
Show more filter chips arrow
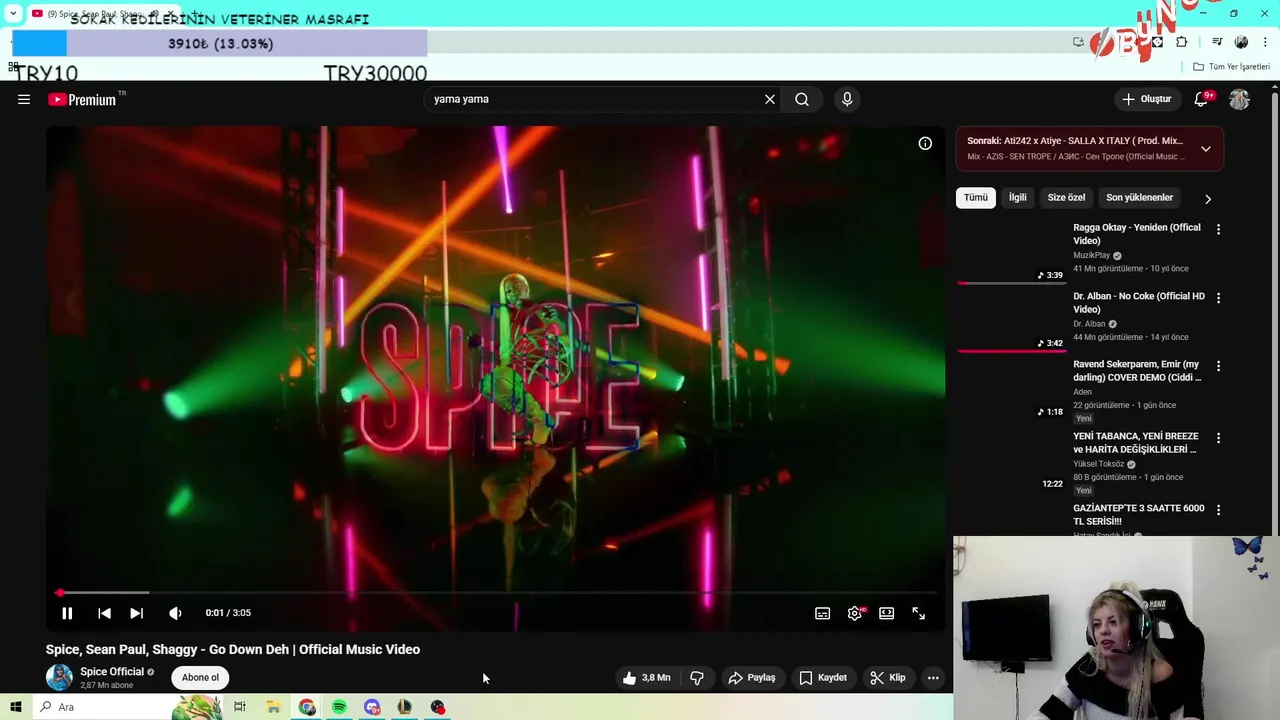pyautogui.click(x=1208, y=198)
